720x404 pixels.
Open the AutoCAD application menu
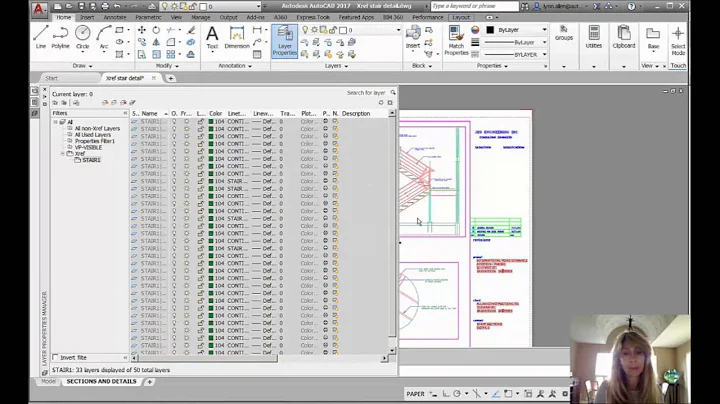coord(39,8)
